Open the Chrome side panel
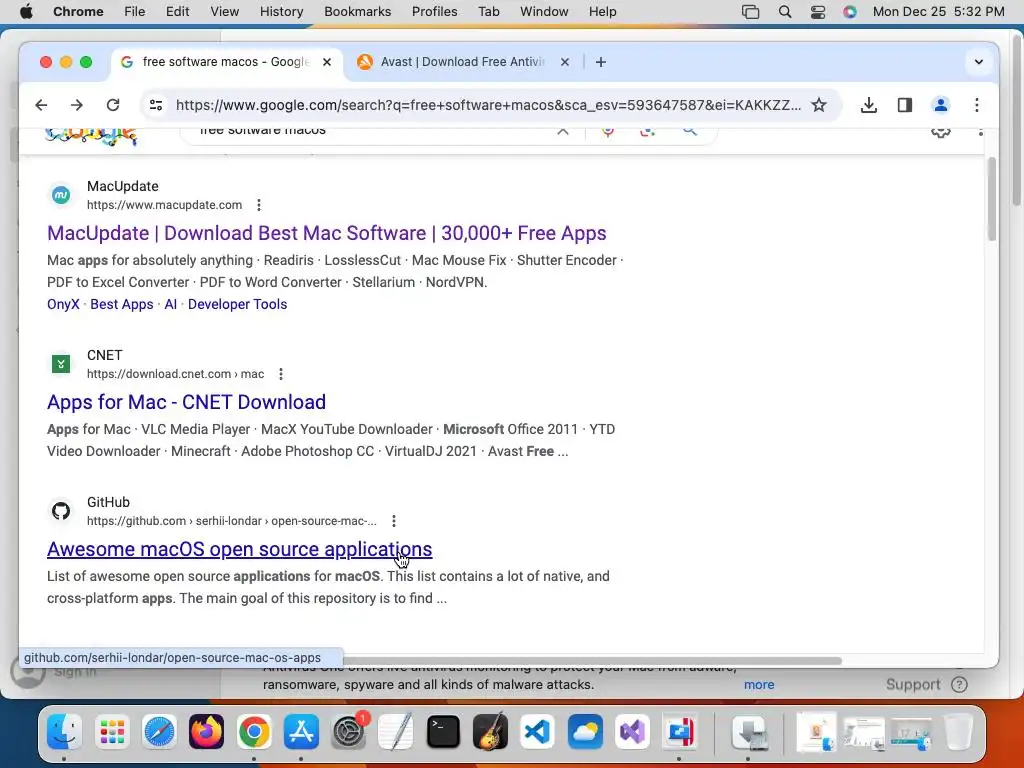1024x768 pixels. point(904,105)
